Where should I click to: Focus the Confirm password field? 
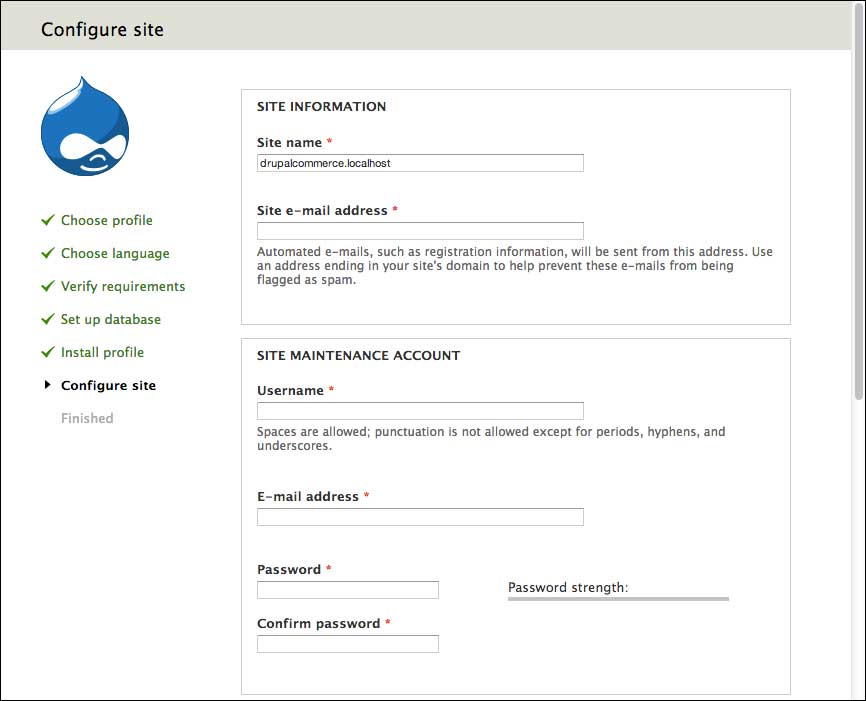coord(347,644)
